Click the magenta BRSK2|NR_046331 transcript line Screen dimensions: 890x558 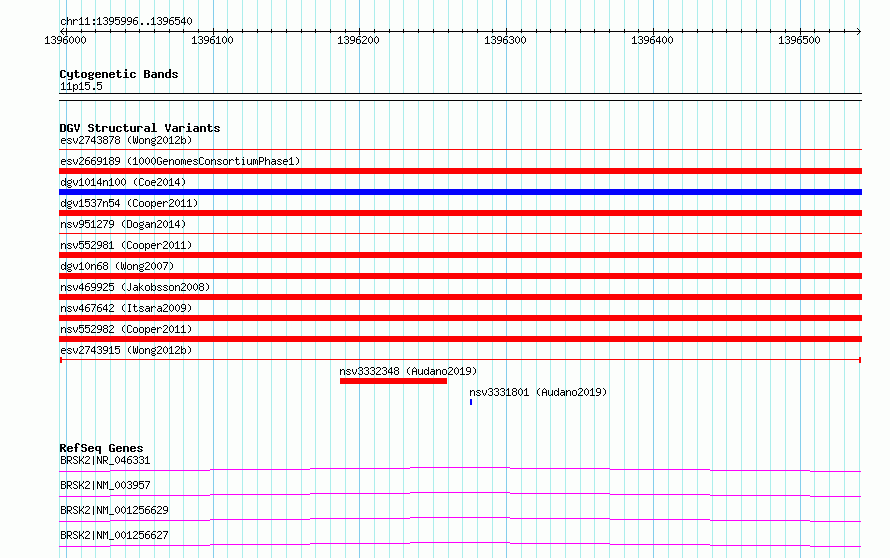click(x=460, y=469)
